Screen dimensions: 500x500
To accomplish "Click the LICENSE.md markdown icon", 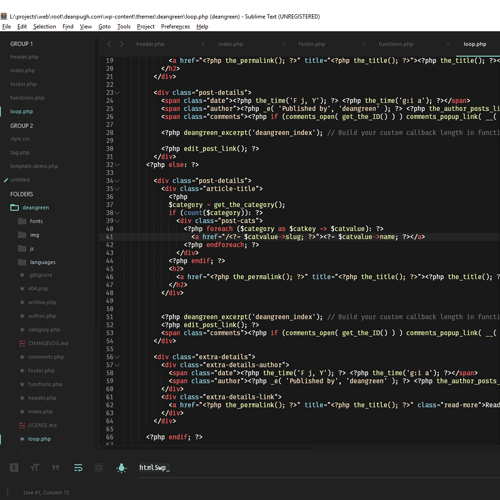I will [x=22, y=425].
